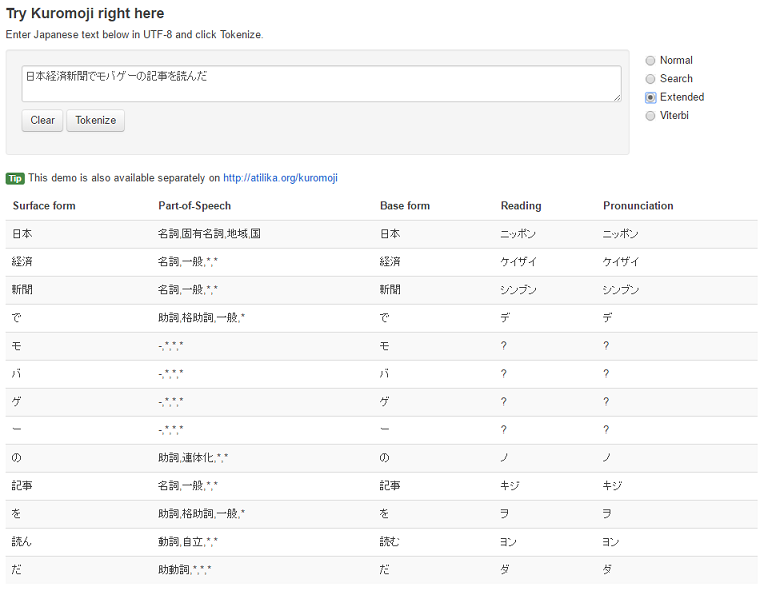Click part-of-speech cell 助動詞,*,*,*

pyautogui.click(x=184, y=569)
